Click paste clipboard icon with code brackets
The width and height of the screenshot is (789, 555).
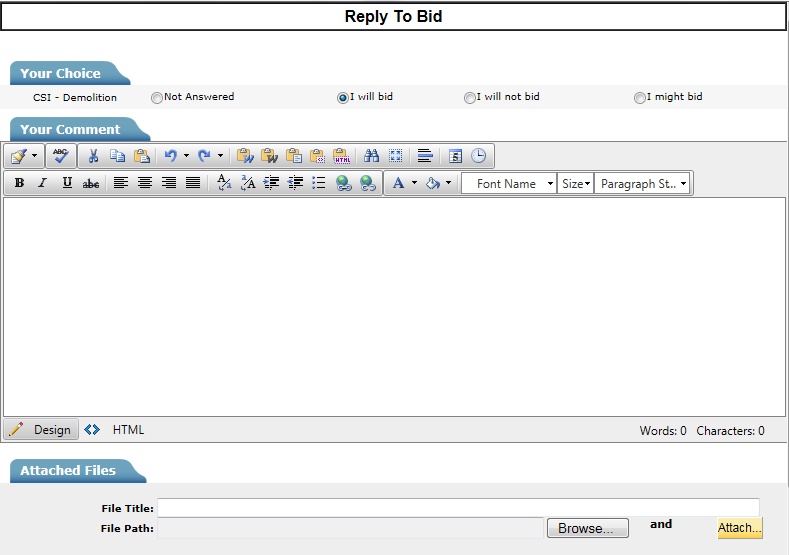(x=318, y=156)
